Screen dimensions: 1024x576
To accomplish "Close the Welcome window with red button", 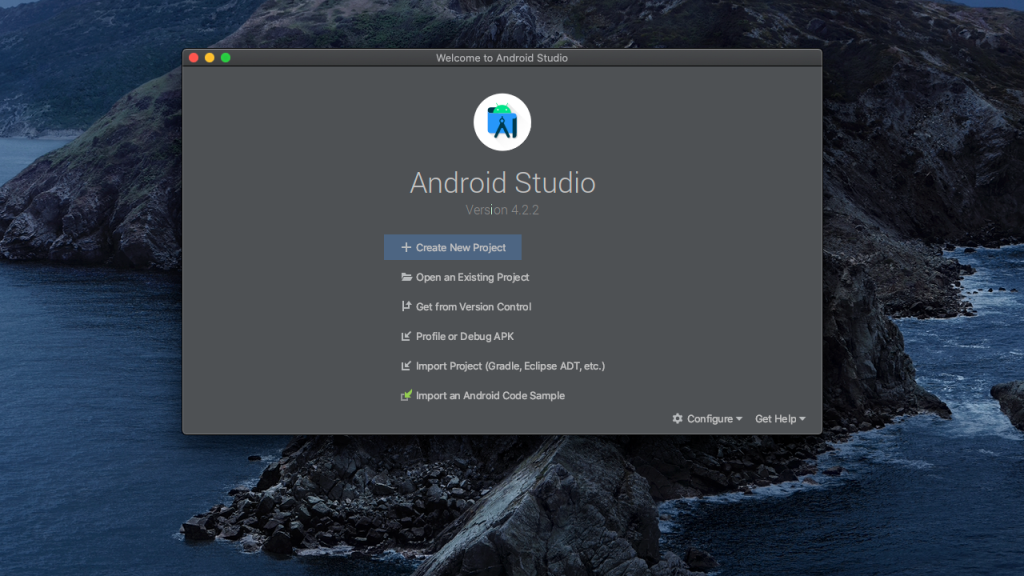I will [194, 57].
